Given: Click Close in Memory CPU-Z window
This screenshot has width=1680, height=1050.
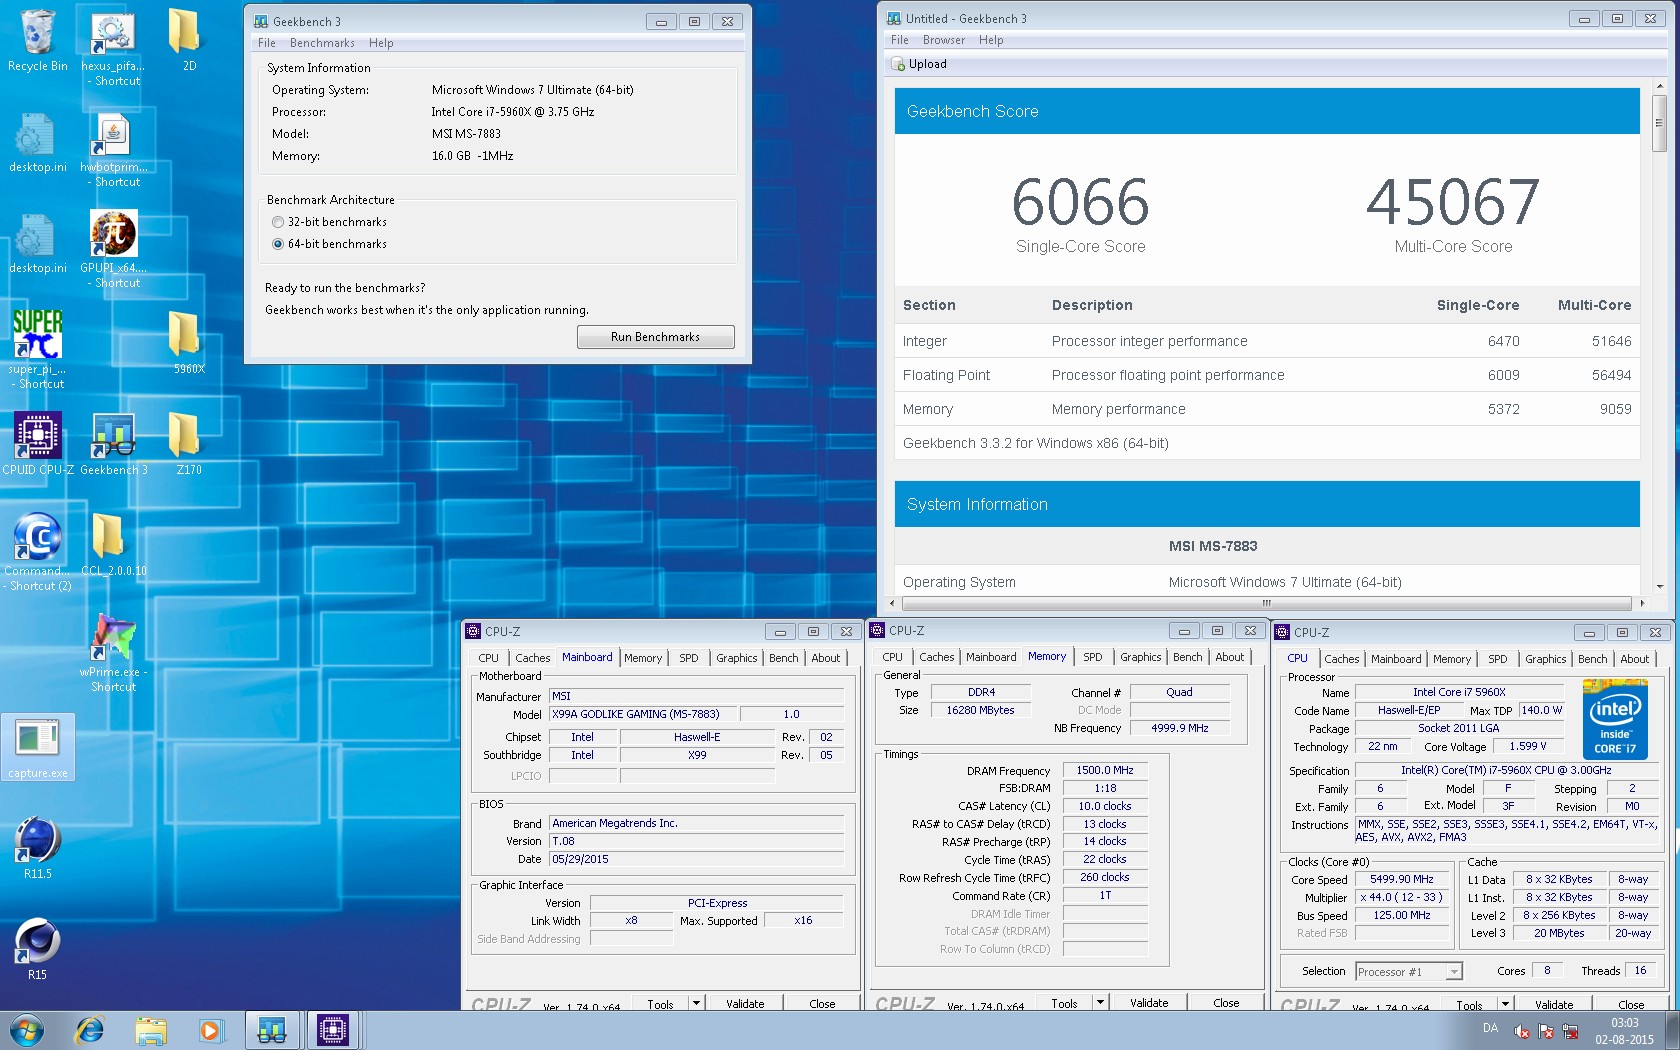Looking at the screenshot, I should 1226,1002.
